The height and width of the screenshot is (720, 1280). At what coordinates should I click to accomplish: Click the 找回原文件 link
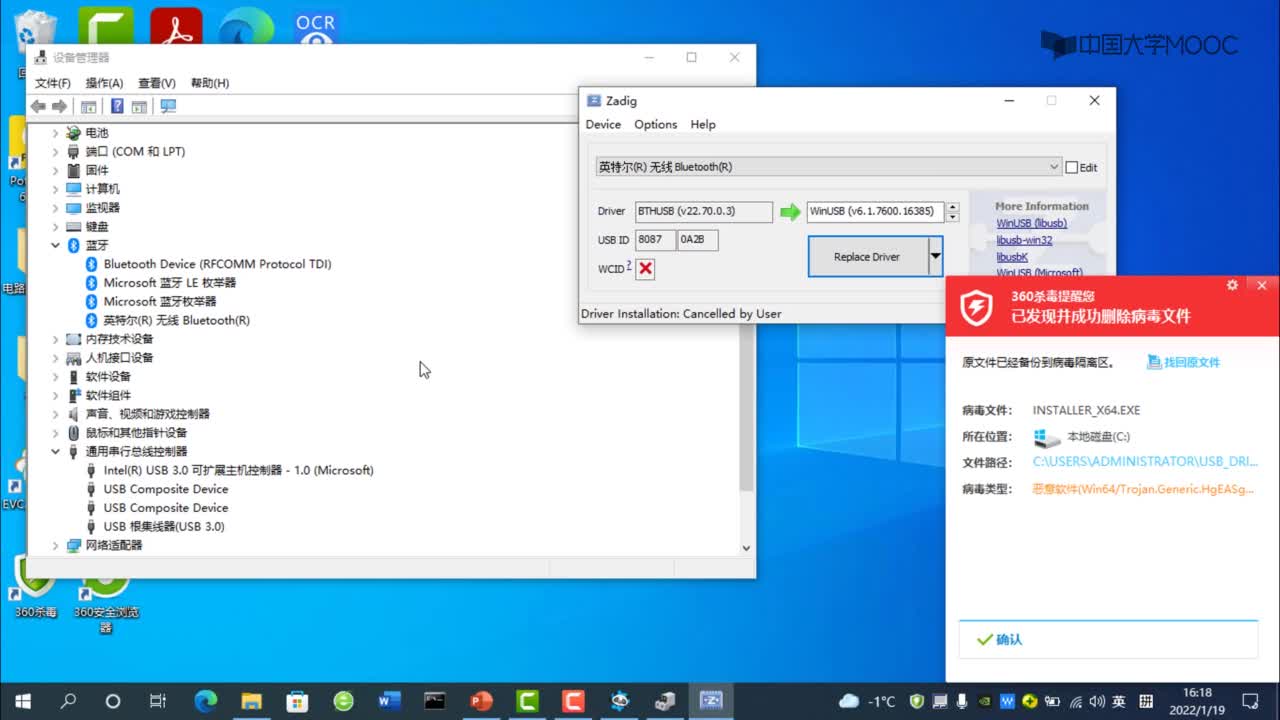[x=1184, y=362]
